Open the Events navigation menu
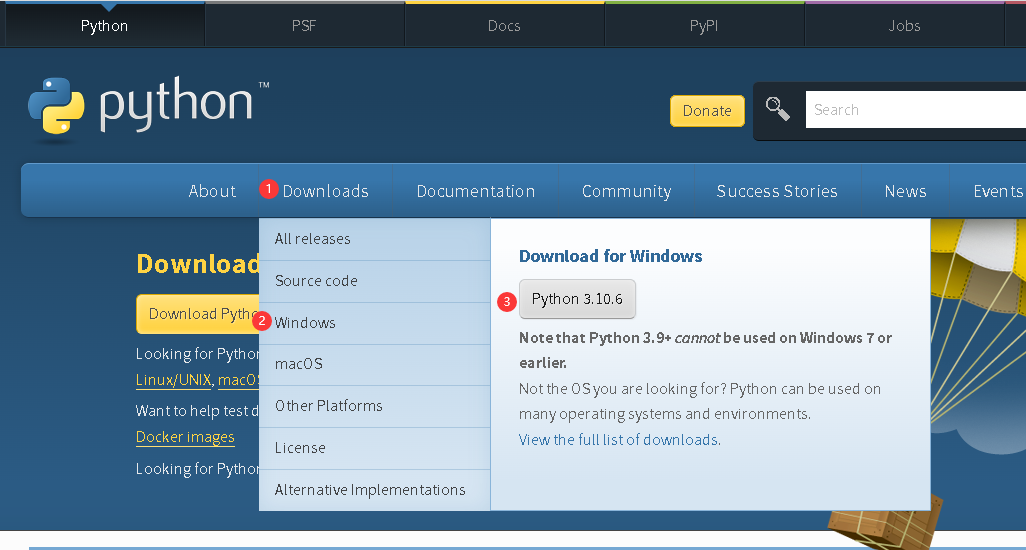1026x550 pixels. click(997, 191)
